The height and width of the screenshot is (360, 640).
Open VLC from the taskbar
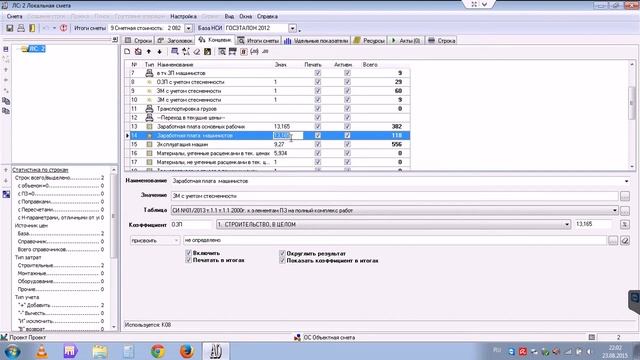pos(42,351)
